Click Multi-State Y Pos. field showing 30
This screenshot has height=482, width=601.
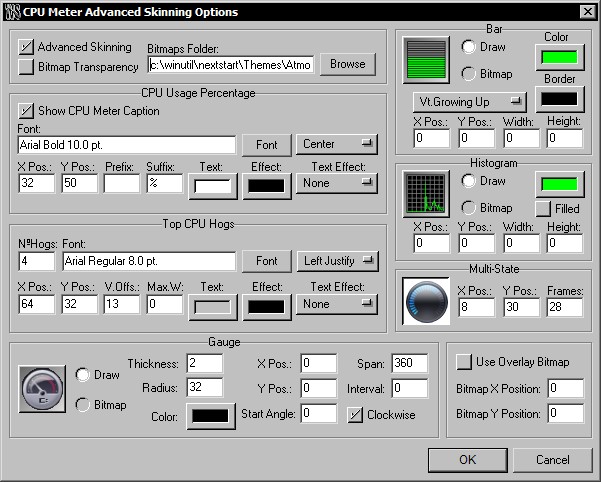click(521, 307)
